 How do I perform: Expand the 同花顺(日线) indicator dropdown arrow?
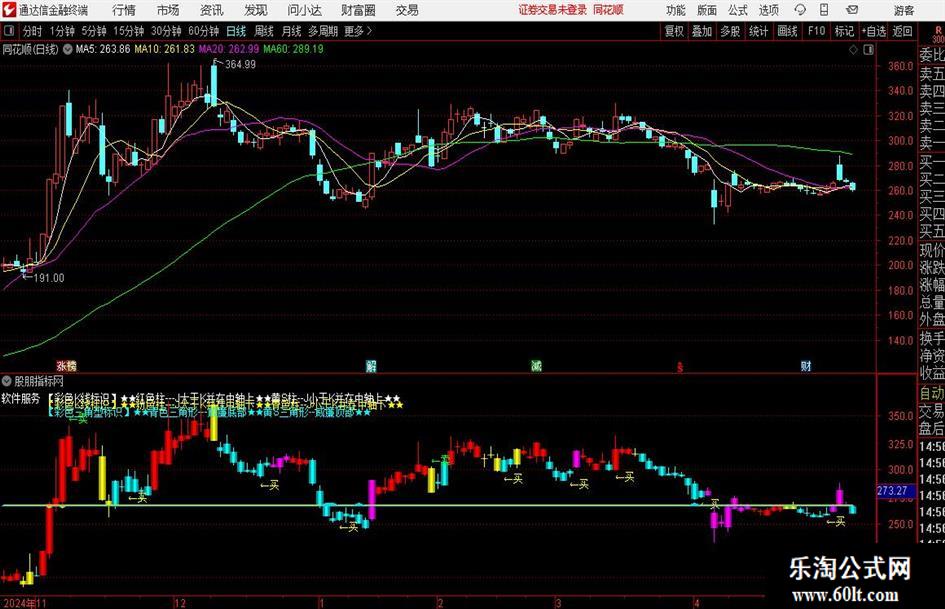(68, 49)
